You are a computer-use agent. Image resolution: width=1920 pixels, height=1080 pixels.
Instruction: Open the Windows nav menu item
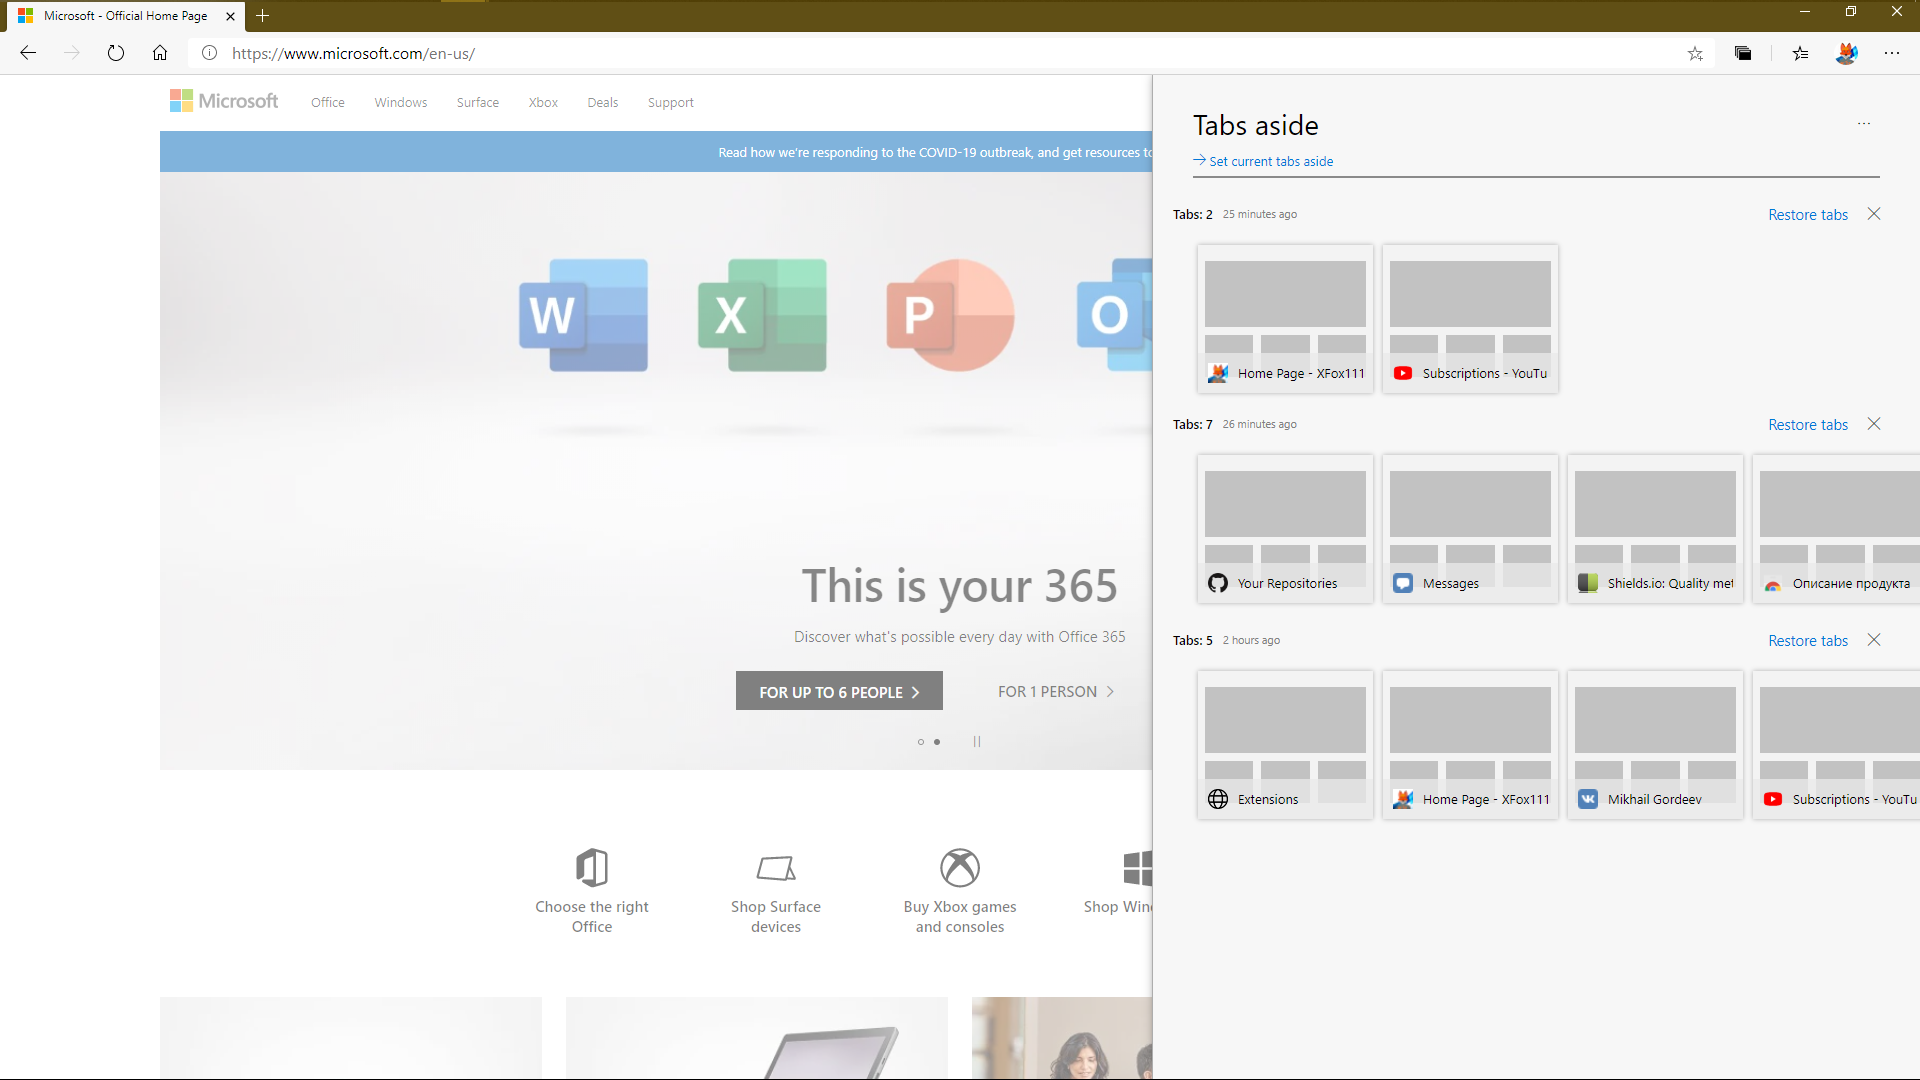coord(401,103)
